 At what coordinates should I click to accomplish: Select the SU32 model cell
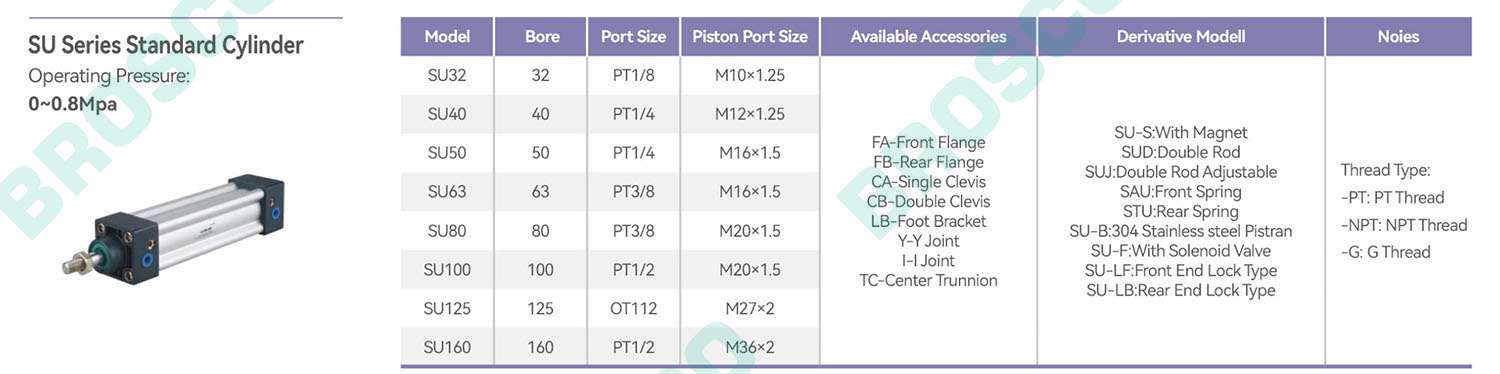pos(447,75)
